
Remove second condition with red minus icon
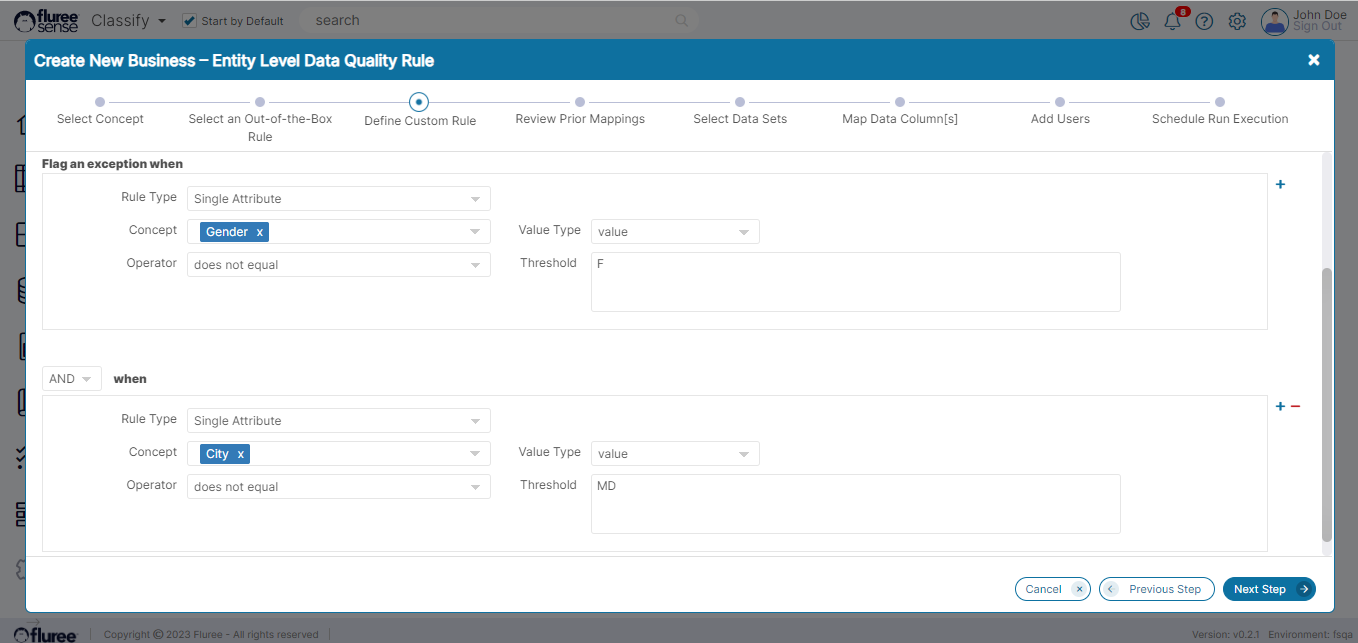click(x=1295, y=406)
